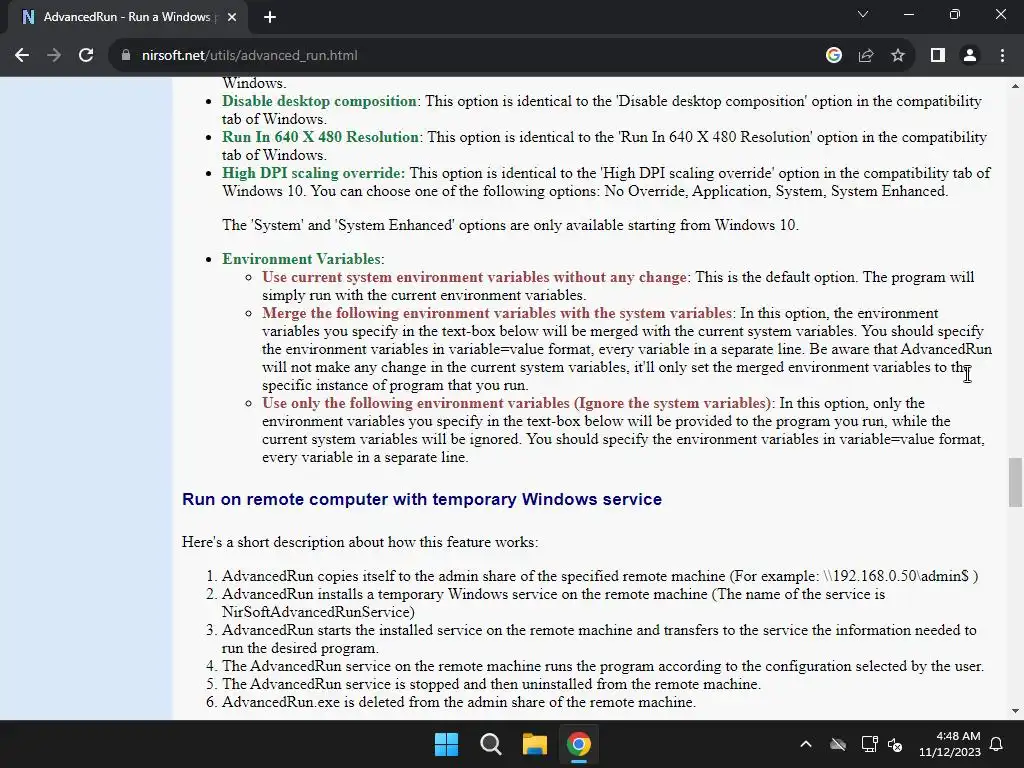Screen dimensions: 1024x768
Task: Open taskbar Search
Action: pos(490,744)
